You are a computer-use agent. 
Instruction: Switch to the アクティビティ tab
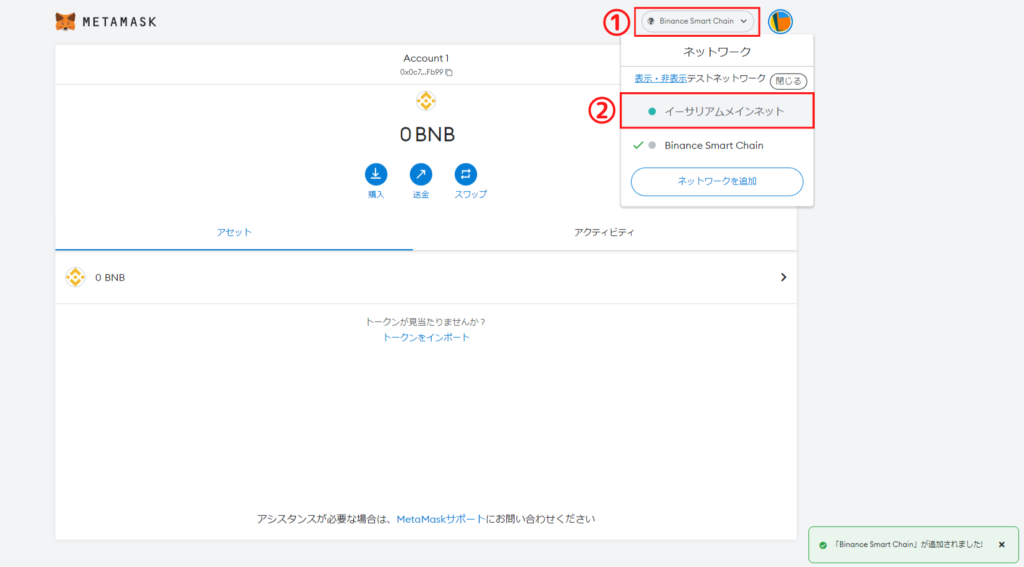click(604, 233)
